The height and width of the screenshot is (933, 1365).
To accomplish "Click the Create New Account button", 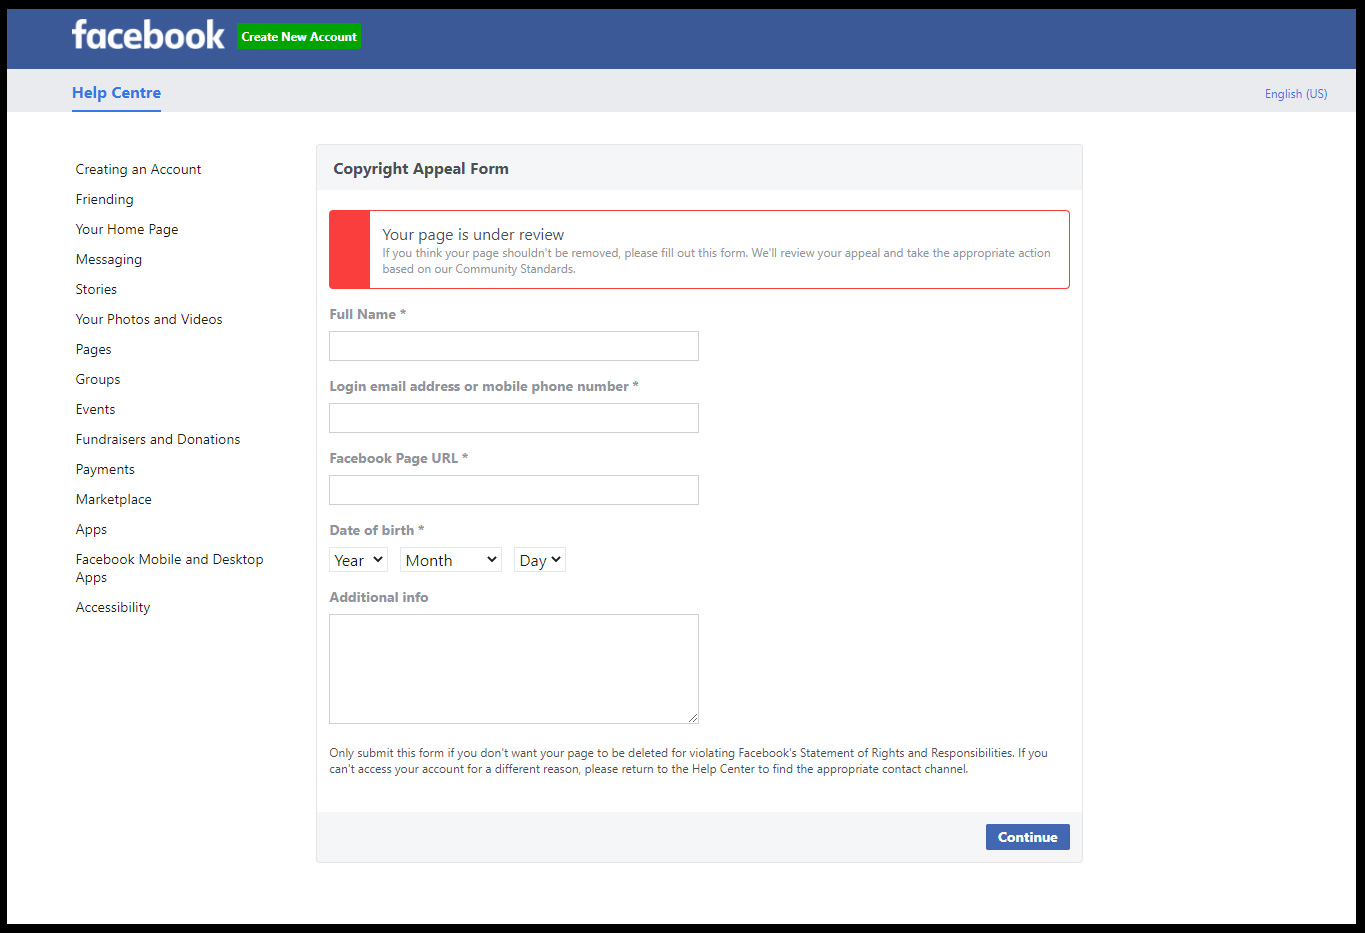I will 299,37.
